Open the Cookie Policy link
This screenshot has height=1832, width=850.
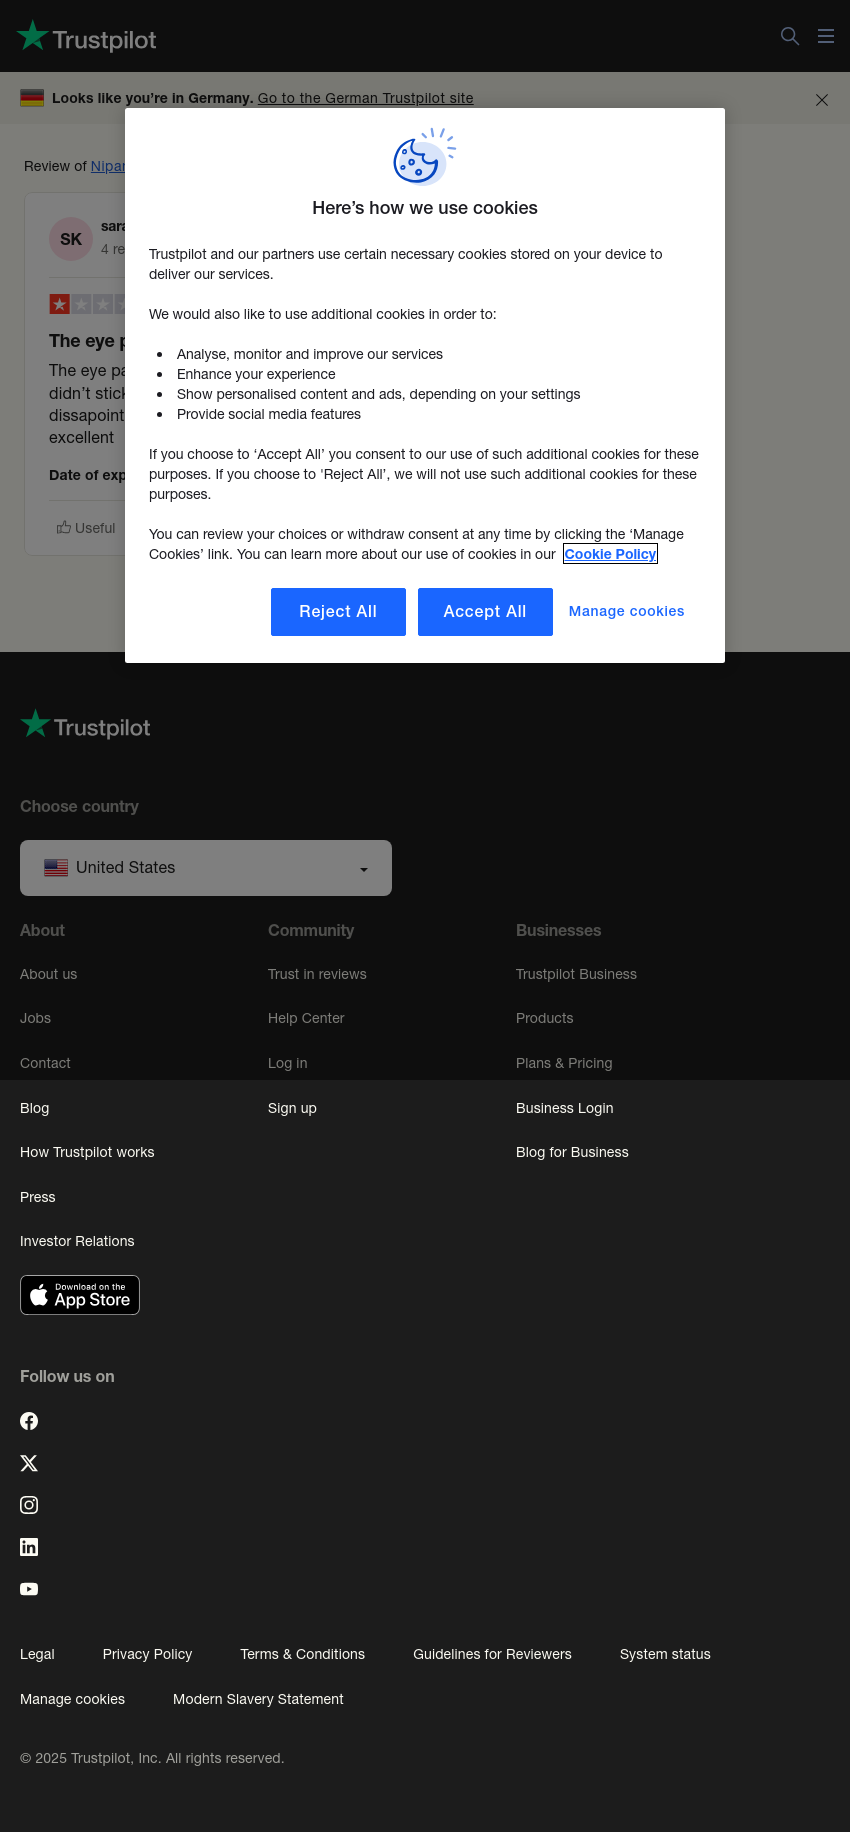pos(610,554)
